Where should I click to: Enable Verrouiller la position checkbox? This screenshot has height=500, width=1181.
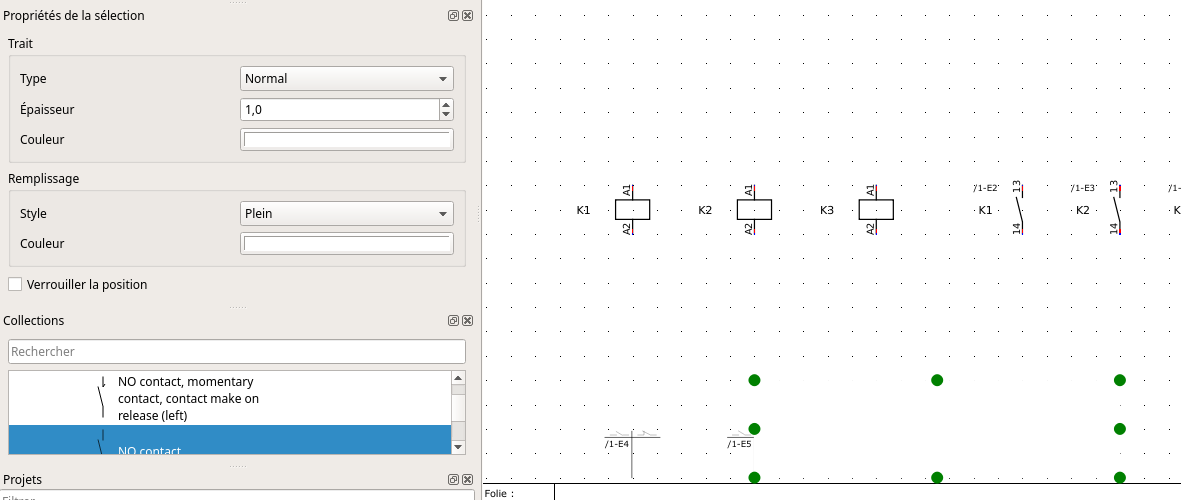coord(15,285)
